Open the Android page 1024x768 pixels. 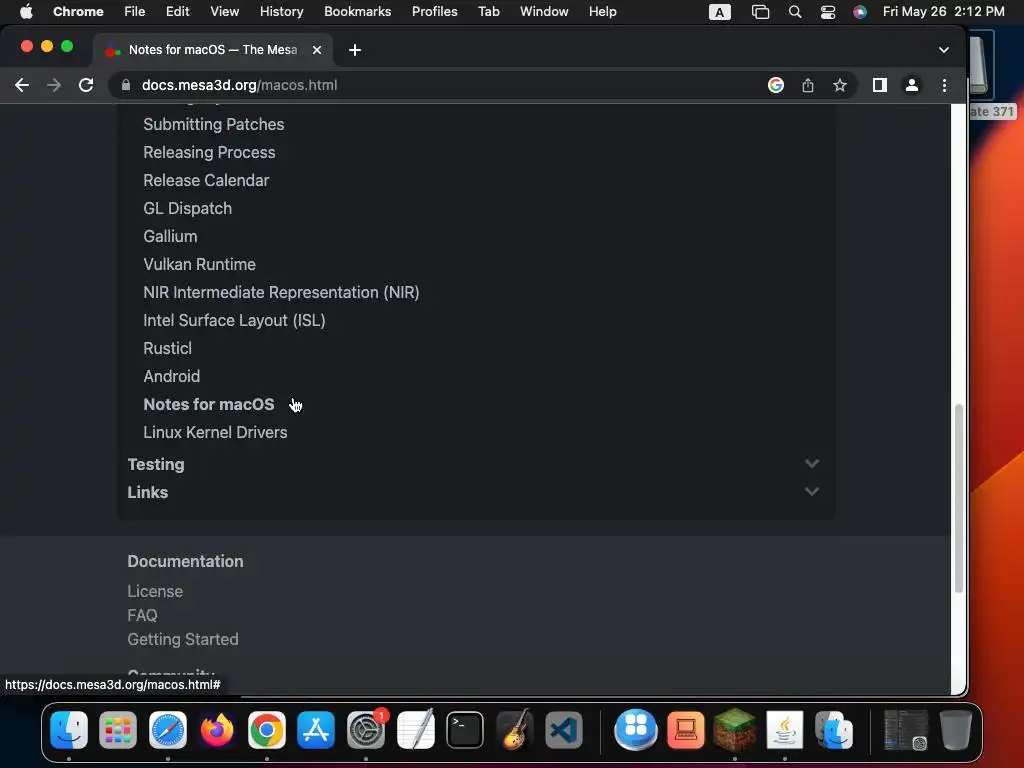click(x=171, y=377)
